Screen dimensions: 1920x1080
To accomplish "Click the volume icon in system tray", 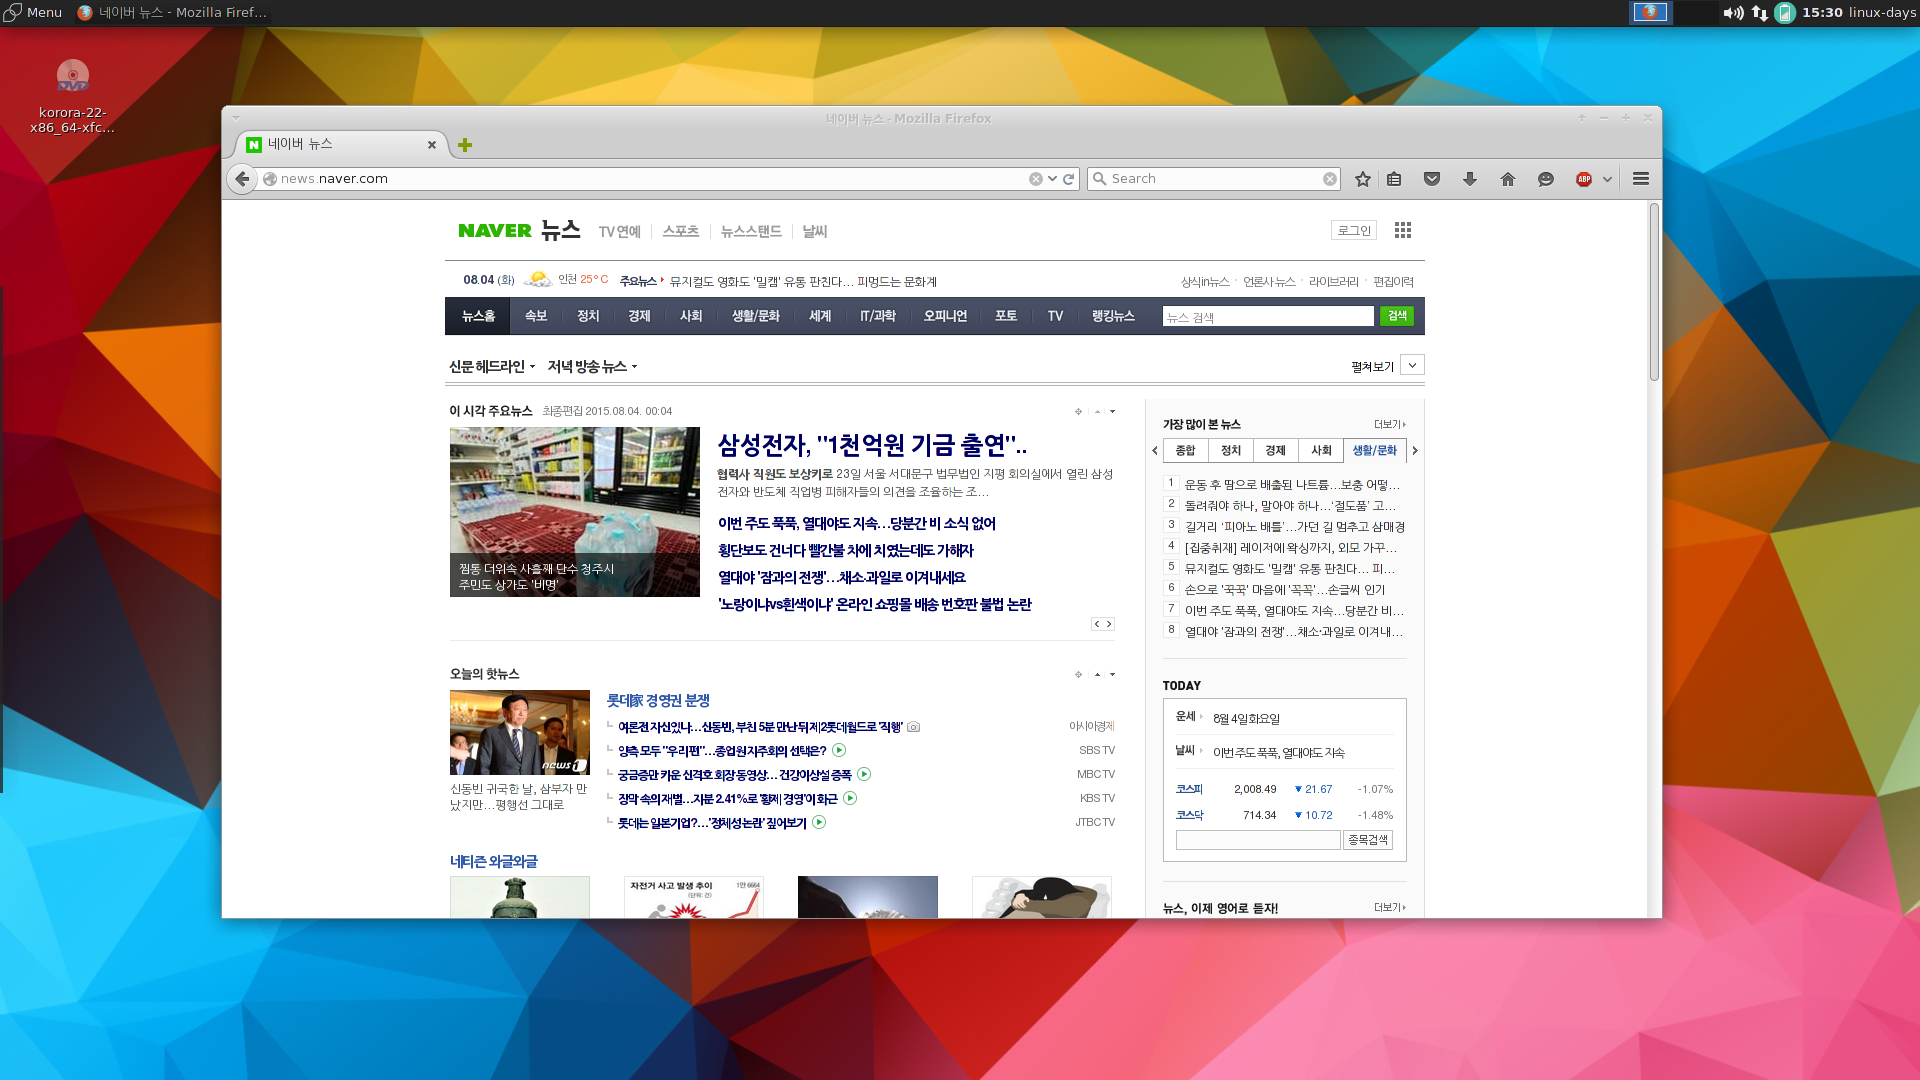I will pyautogui.click(x=1732, y=13).
